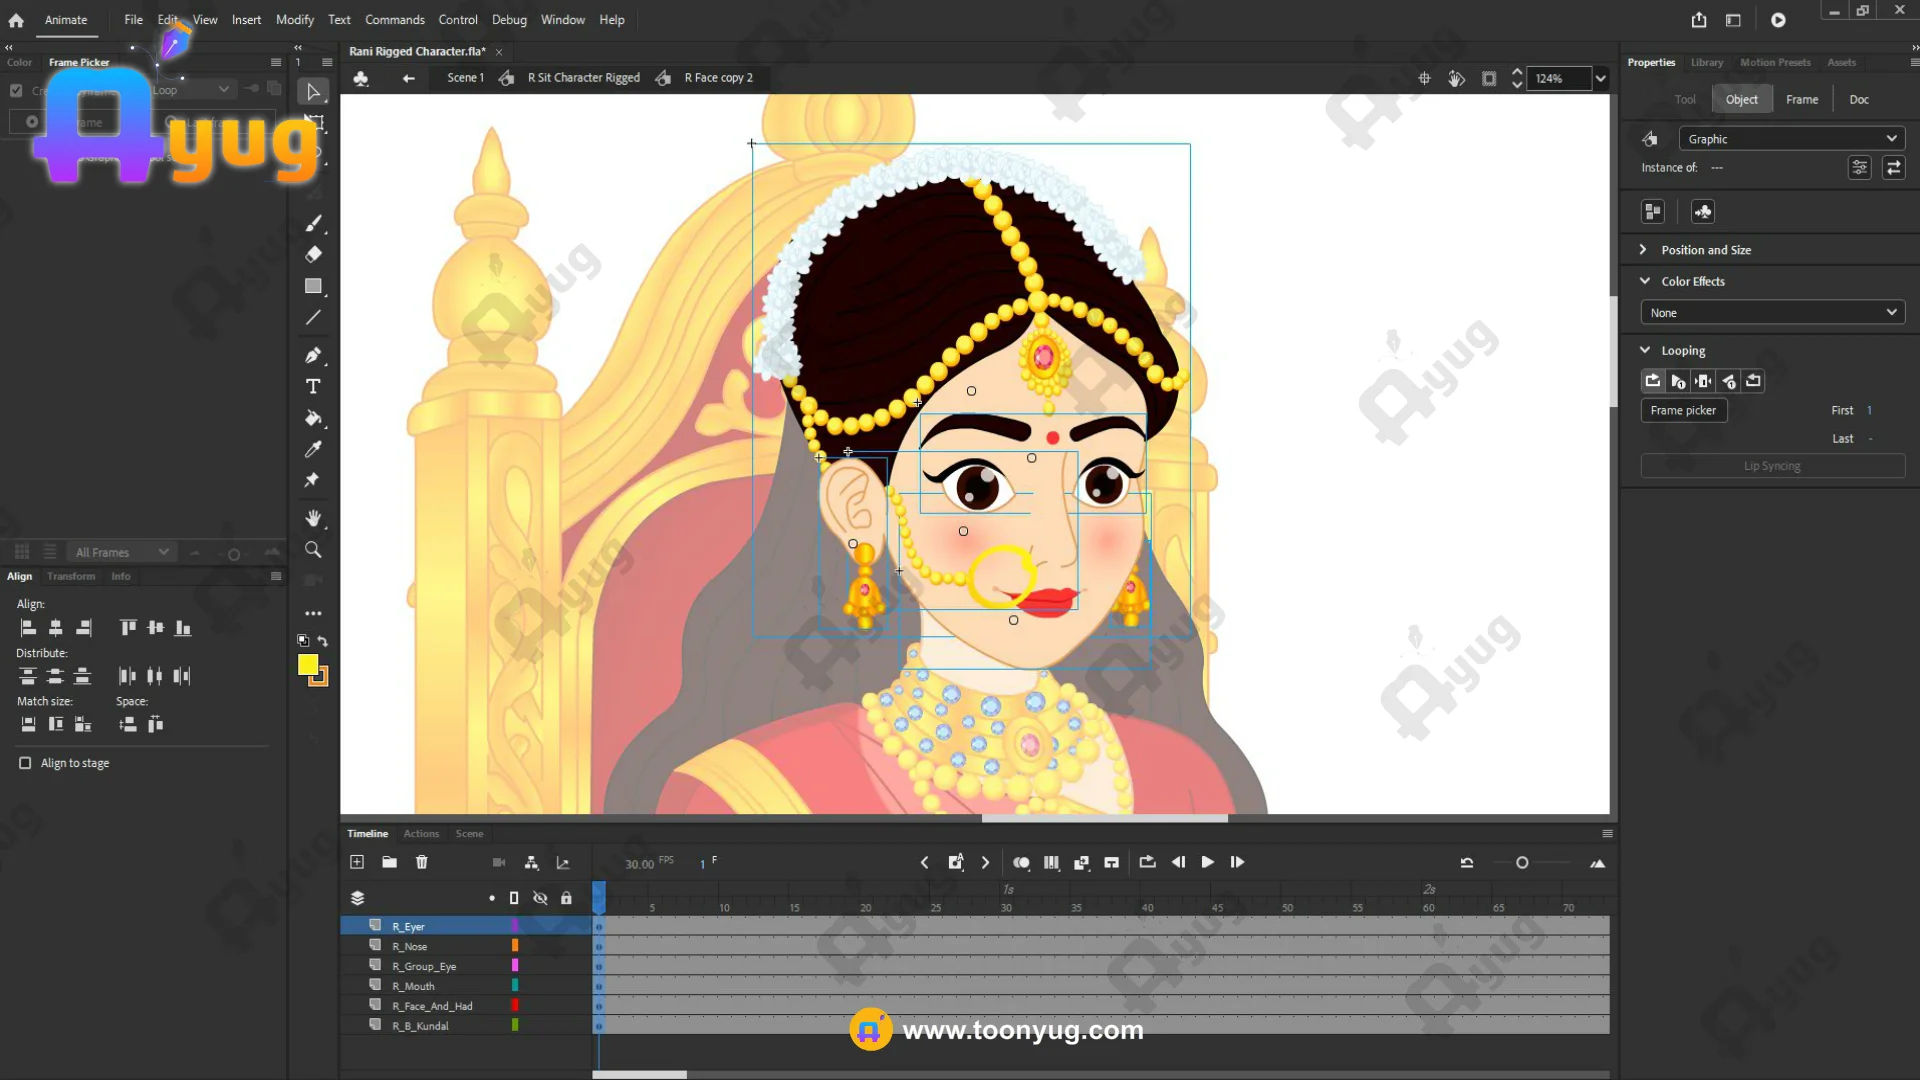The image size is (1920, 1080).
Task: Select the Paint Bucket tool
Action: [x=313, y=418]
